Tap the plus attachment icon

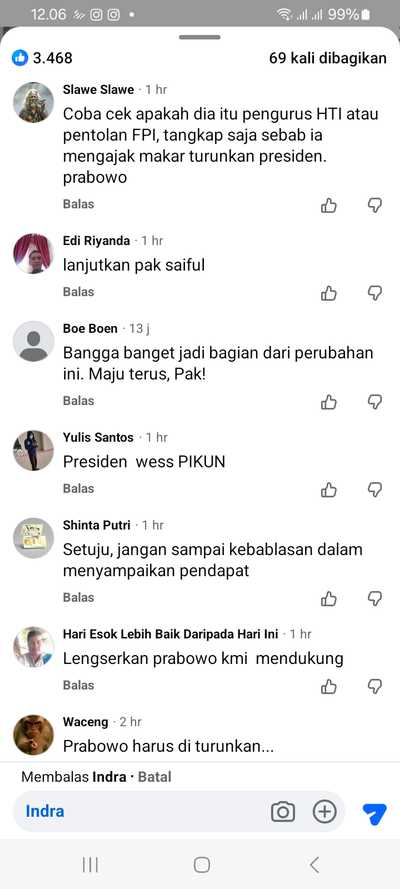click(x=325, y=812)
